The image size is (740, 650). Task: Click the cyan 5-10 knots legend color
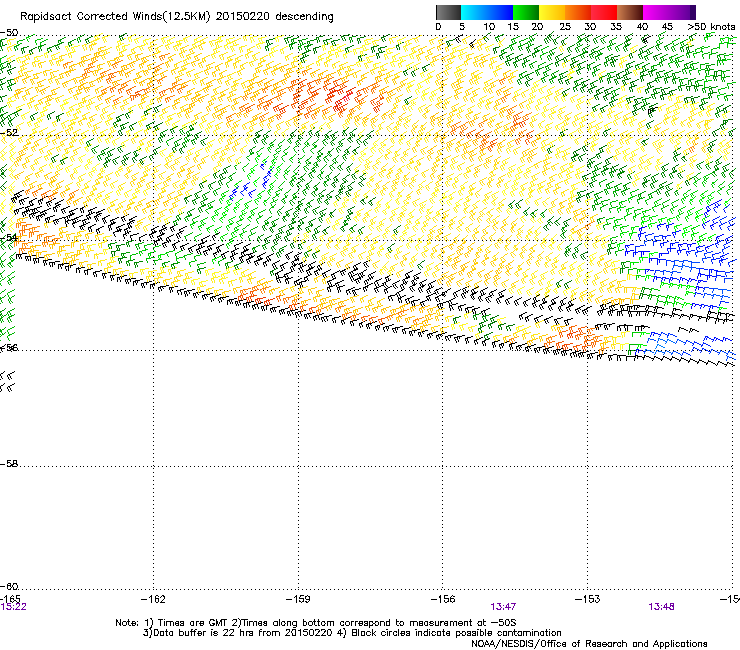tap(474, 12)
